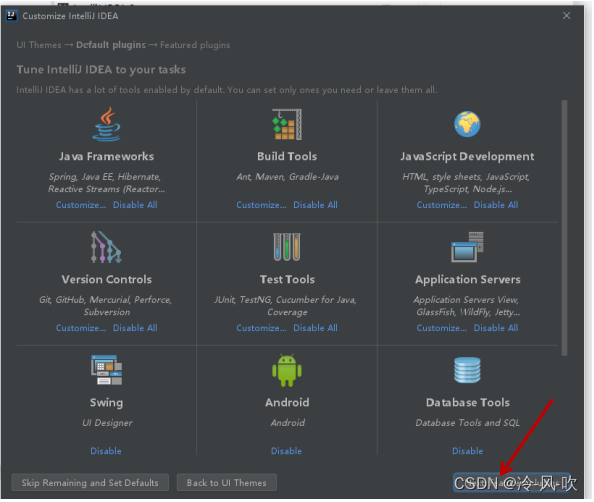Open Customize for Version Controls
This screenshot has width=594, height=502.
point(81,328)
